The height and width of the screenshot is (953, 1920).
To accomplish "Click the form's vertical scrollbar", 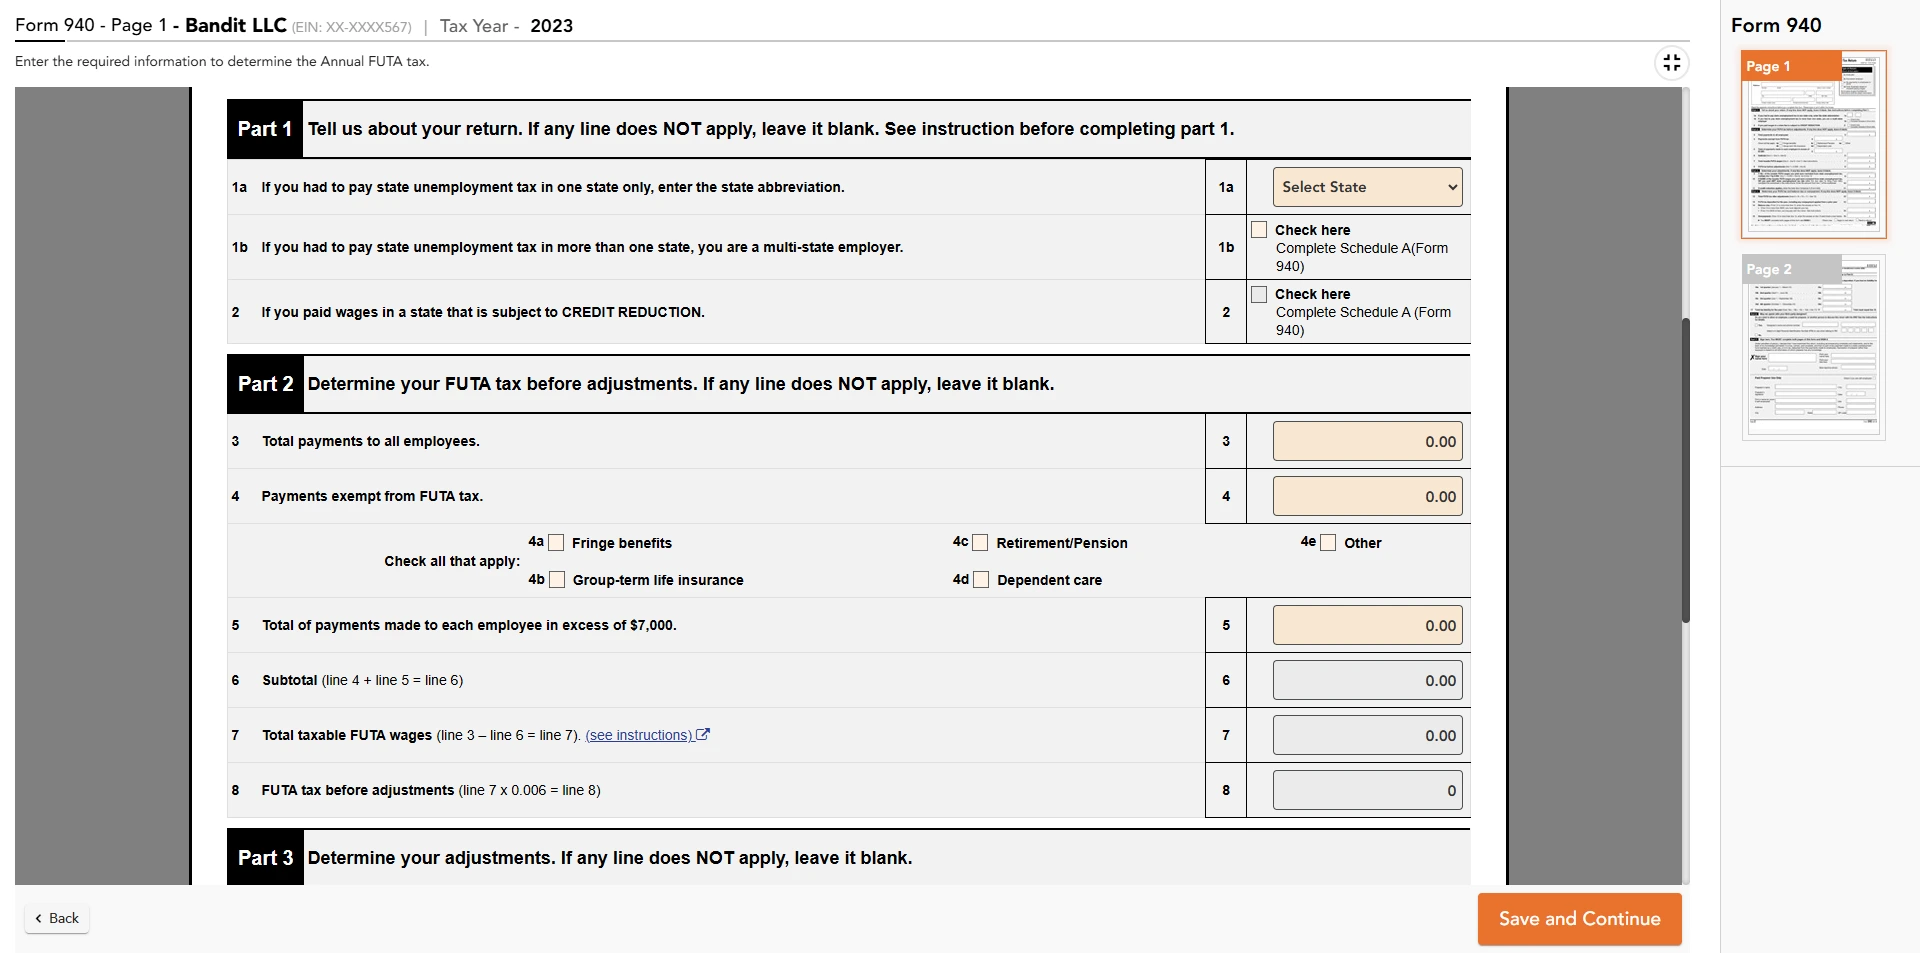I will point(1685,470).
